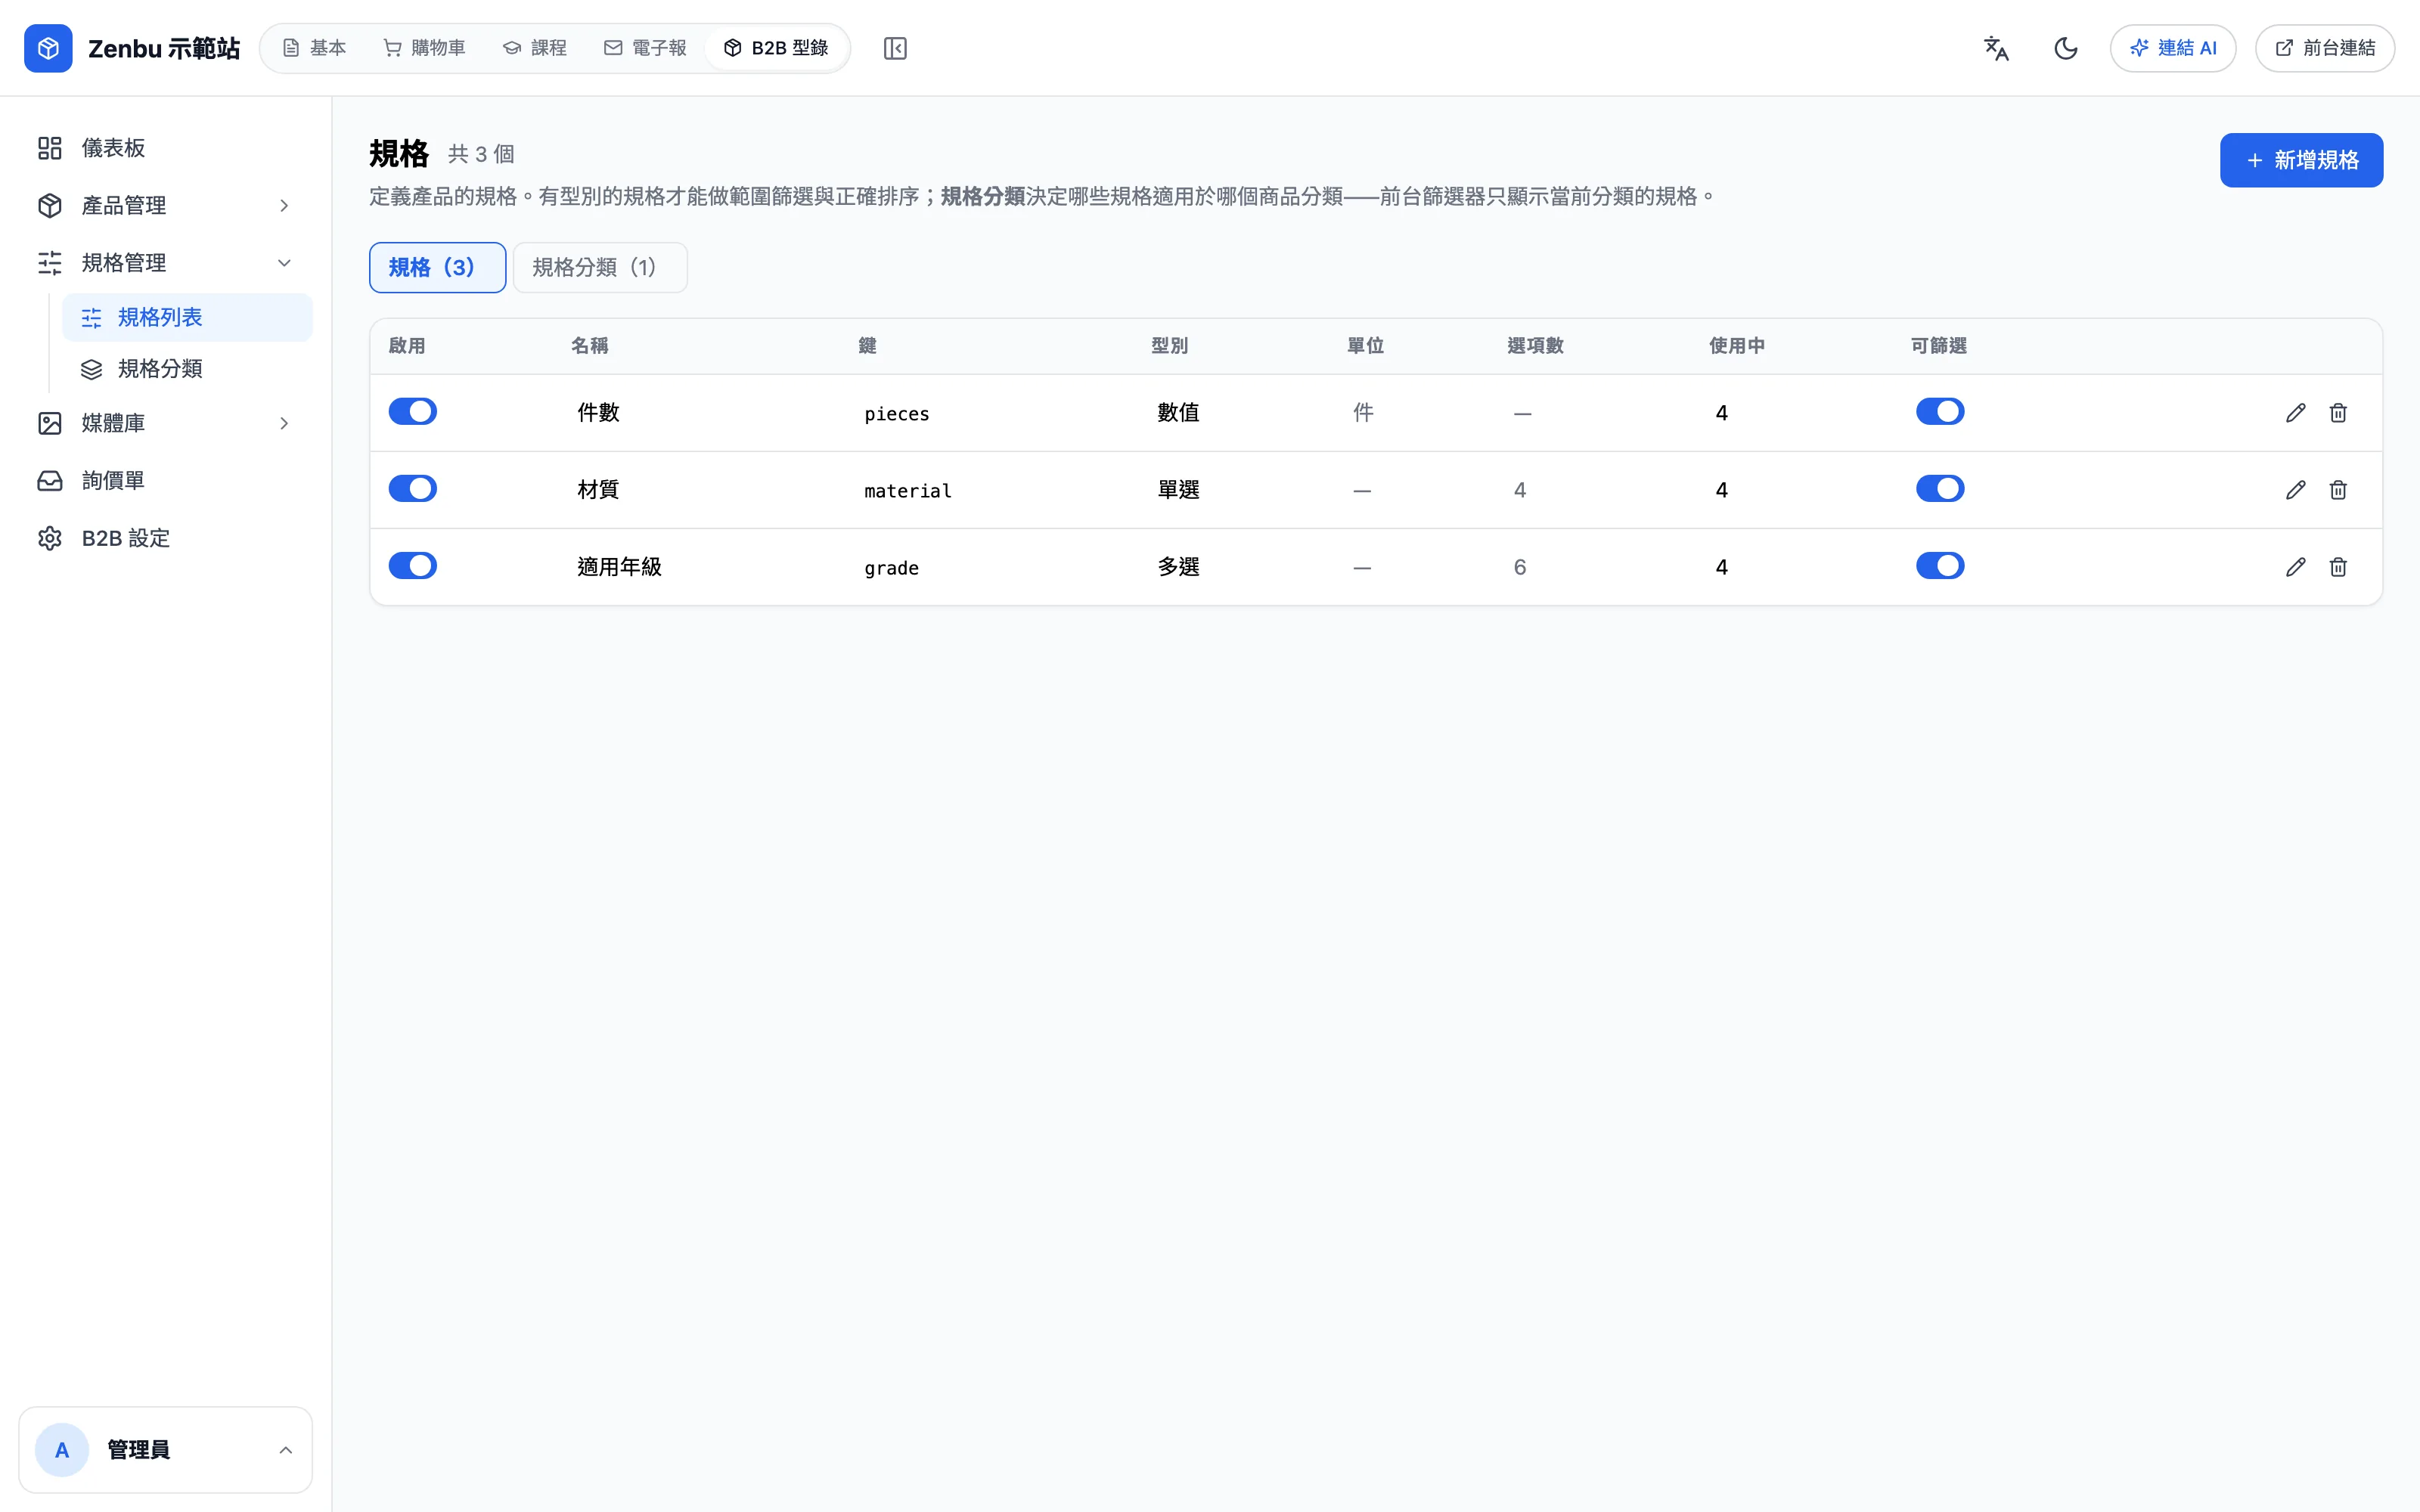
Task: Delete the 材質 spec row
Action: click(x=2338, y=490)
